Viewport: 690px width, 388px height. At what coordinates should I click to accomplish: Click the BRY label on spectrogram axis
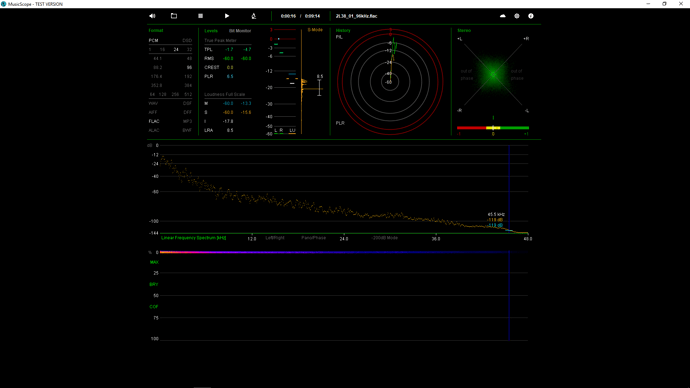pos(154,285)
